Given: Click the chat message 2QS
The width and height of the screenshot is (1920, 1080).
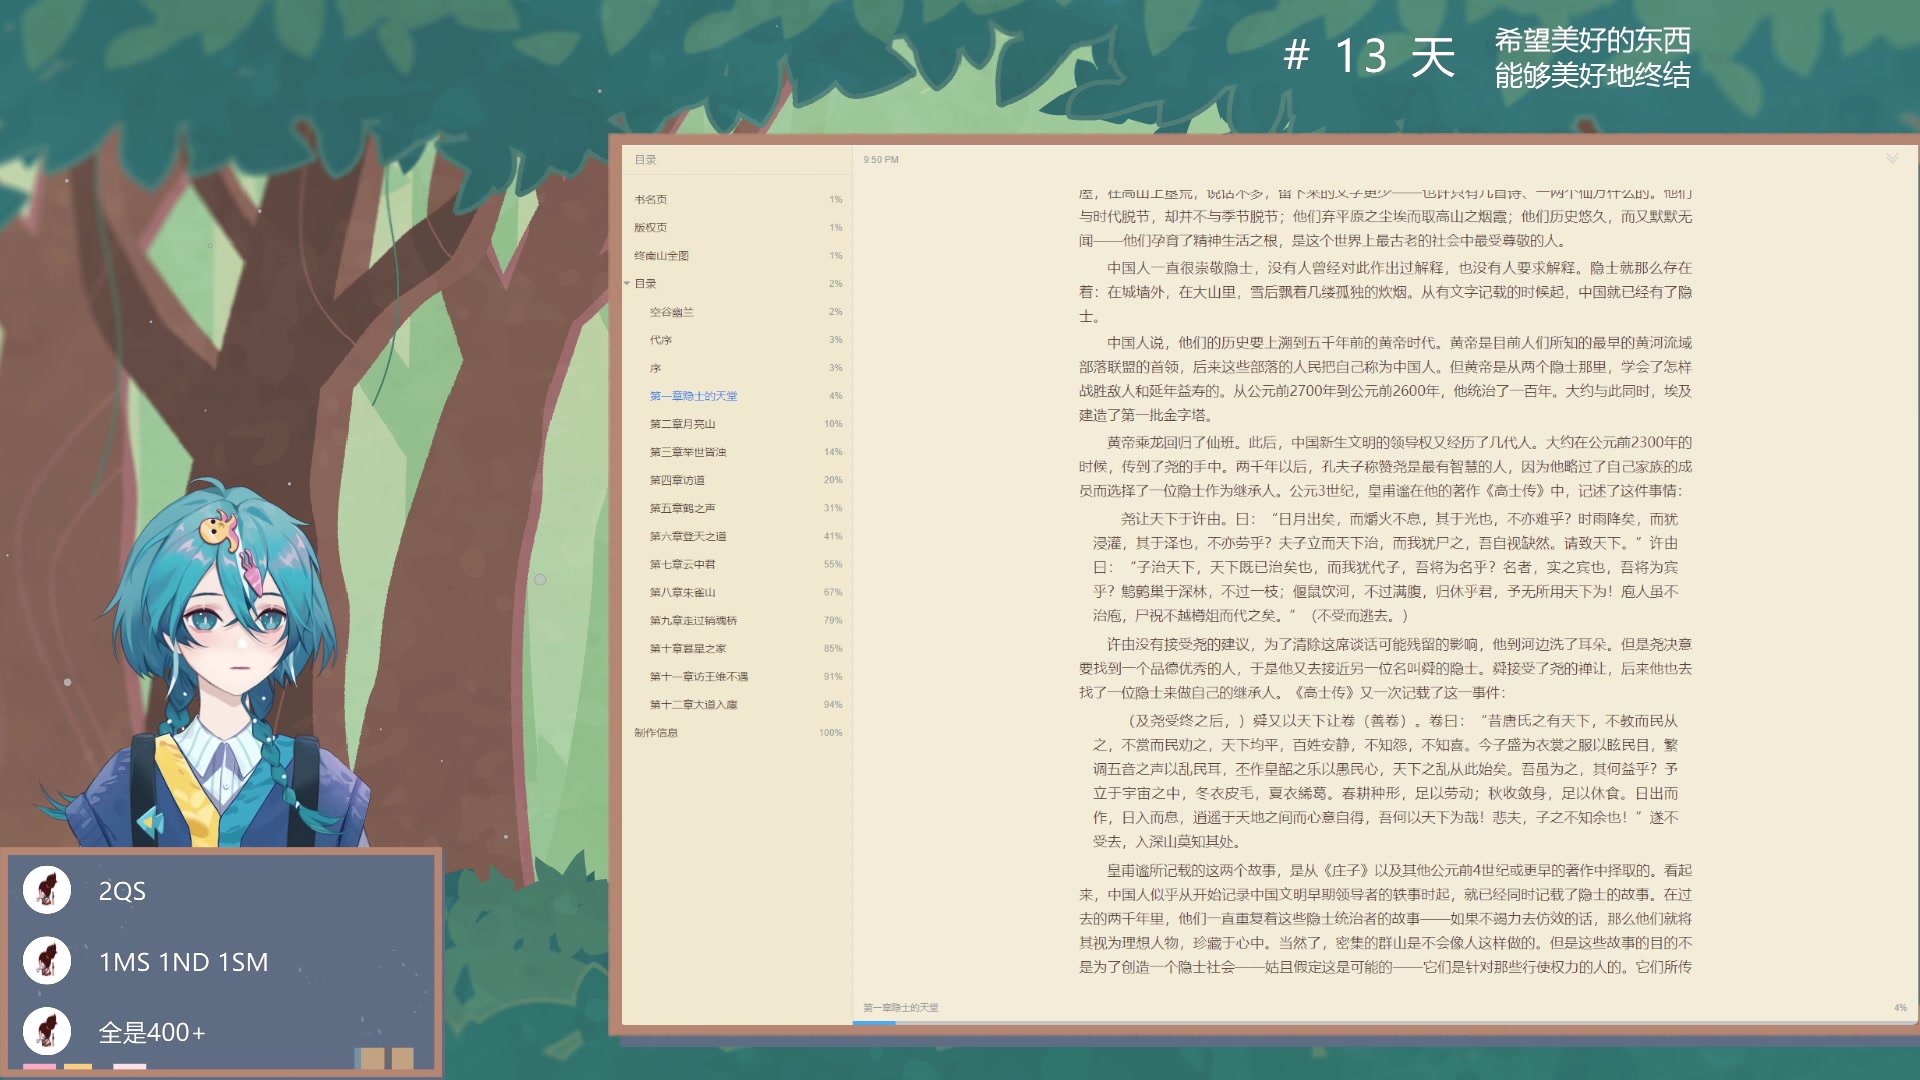Looking at the screenshot, I should click(122, 891).
